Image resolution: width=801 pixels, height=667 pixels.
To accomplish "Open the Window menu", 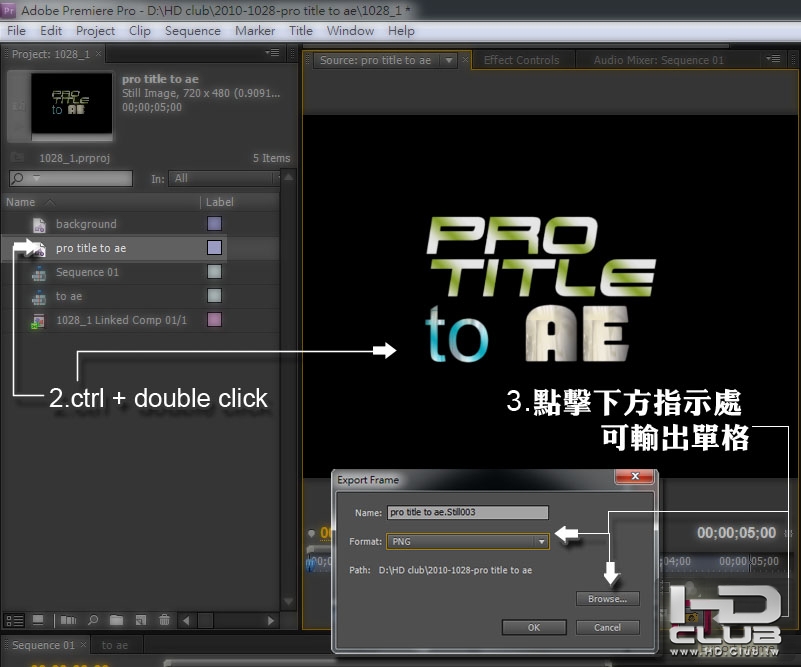I will coord(350,31).
